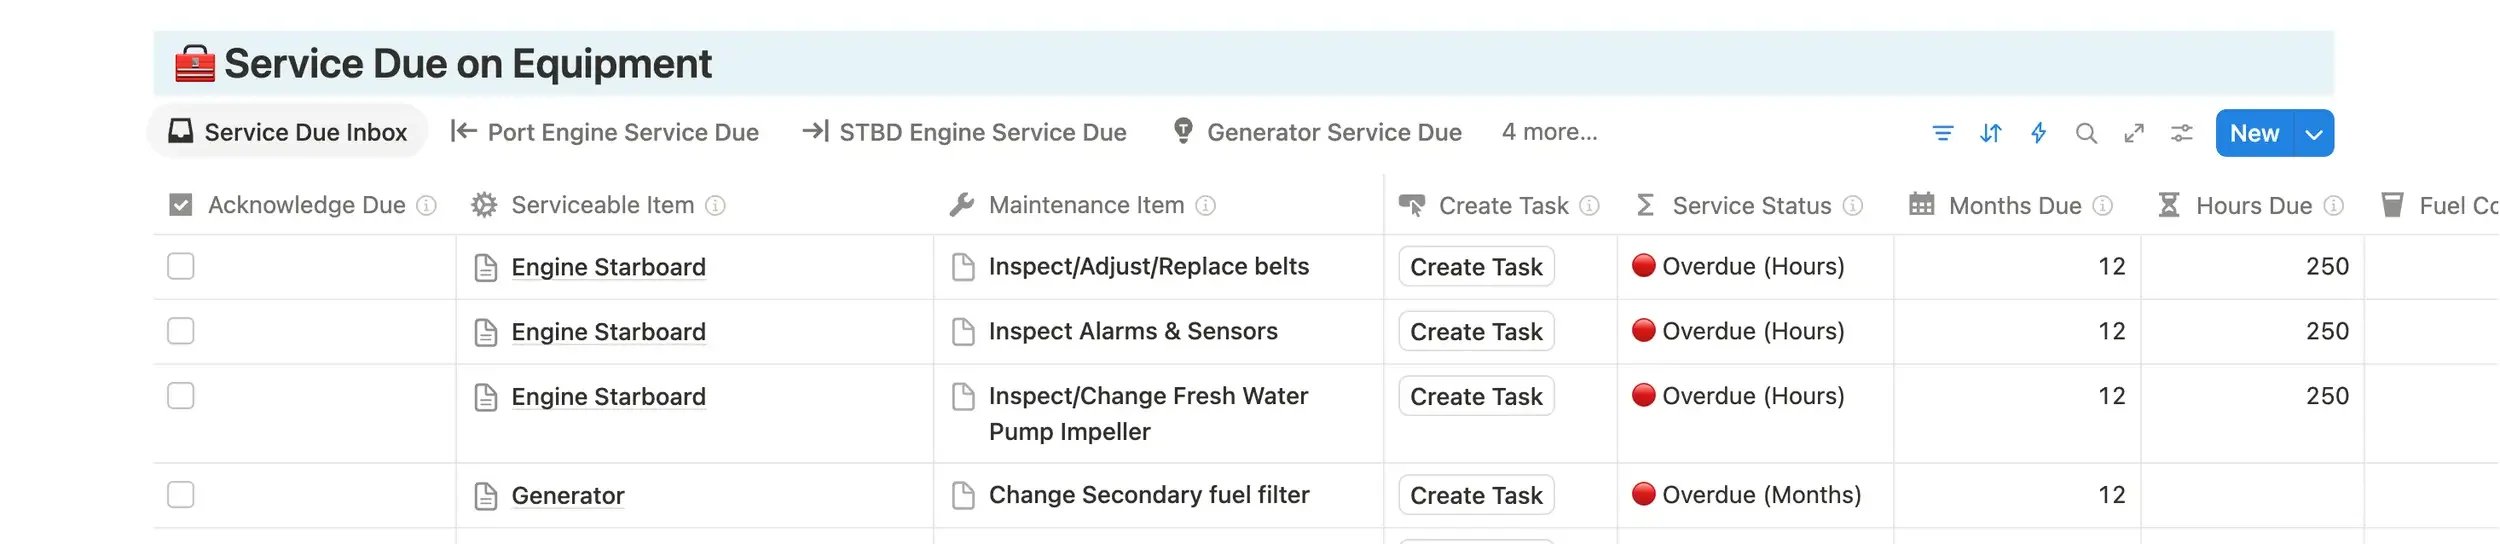Viewport: 2500px width, 544px height.
Task: Tick checkbox for Inspect Alarms & Sensors row
Action: (x=181, y=331)
